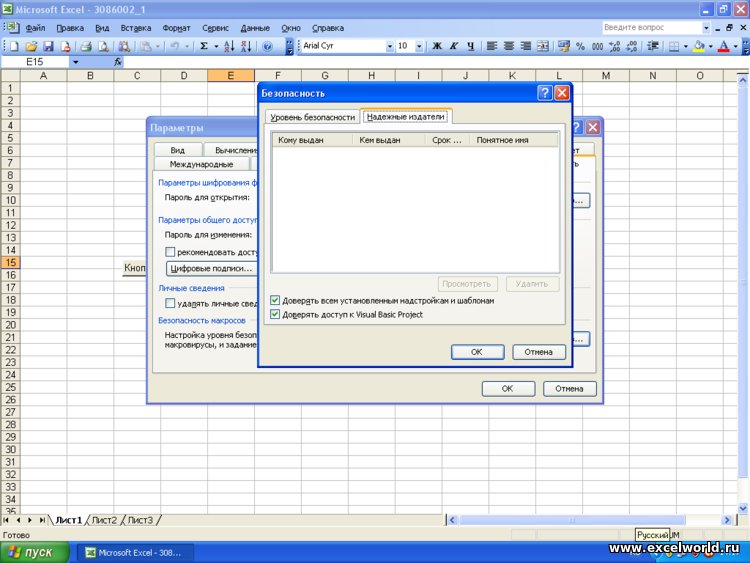750x563 pixels.
Task: Switch to Уровень безопасности tab
Action: [x=312, y=117]
